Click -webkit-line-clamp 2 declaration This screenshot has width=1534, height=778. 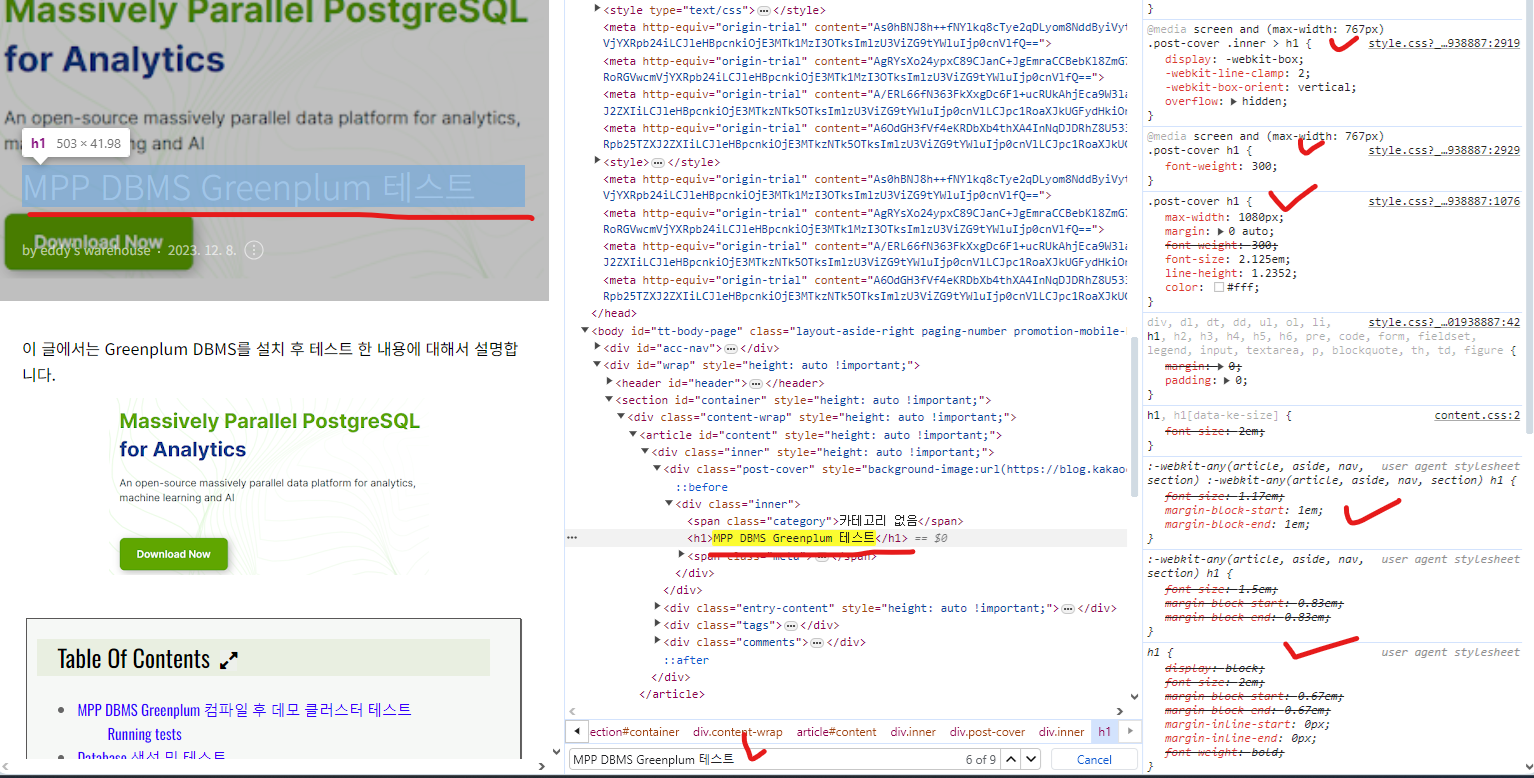pos(1238,73)
